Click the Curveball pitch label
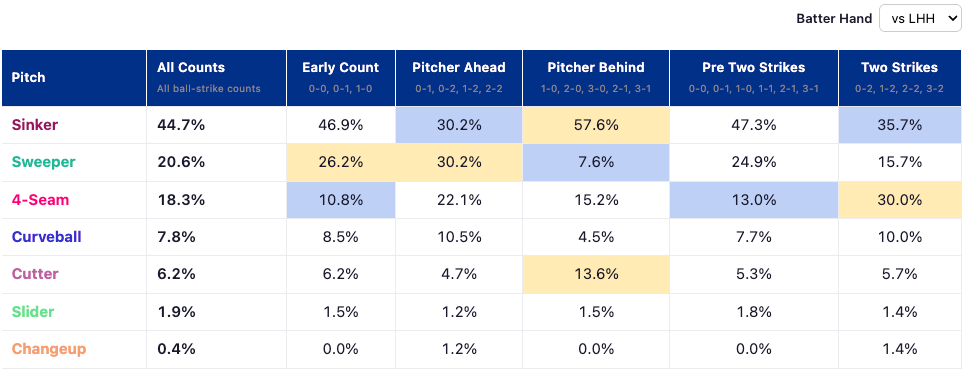This screenshot has width=965, height=372. click(x=47, y=237)
